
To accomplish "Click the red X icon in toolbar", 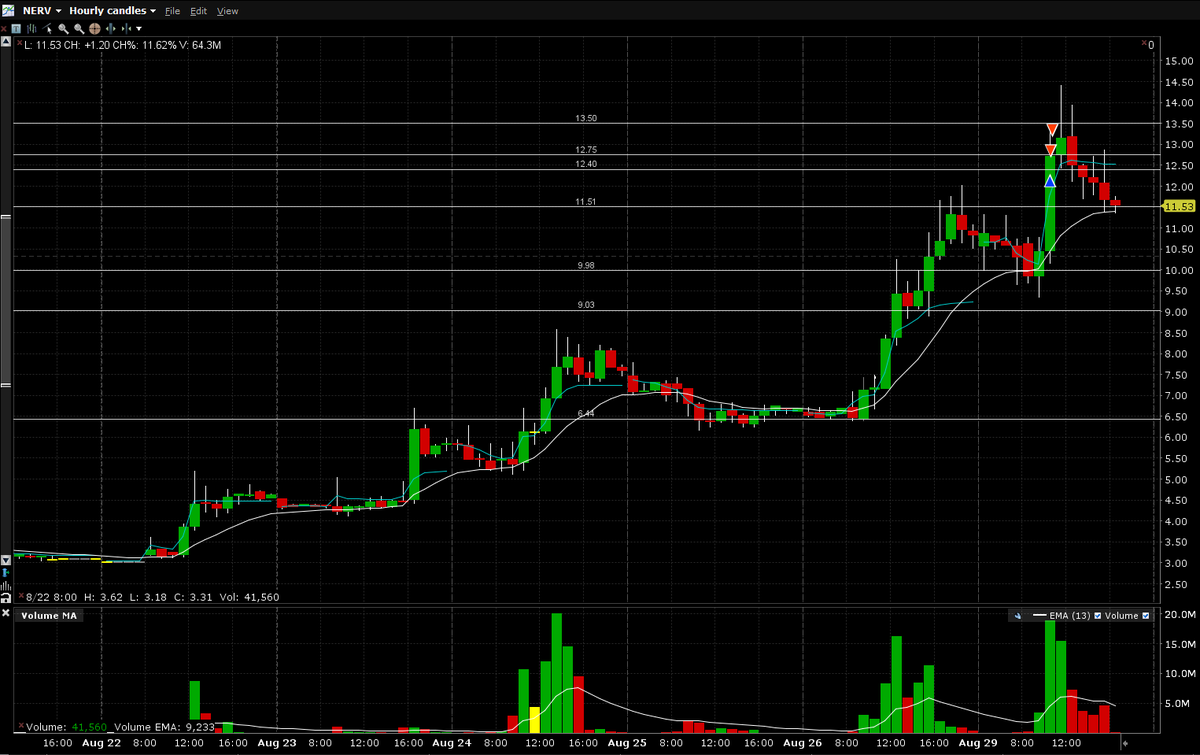I will point(4,29).
